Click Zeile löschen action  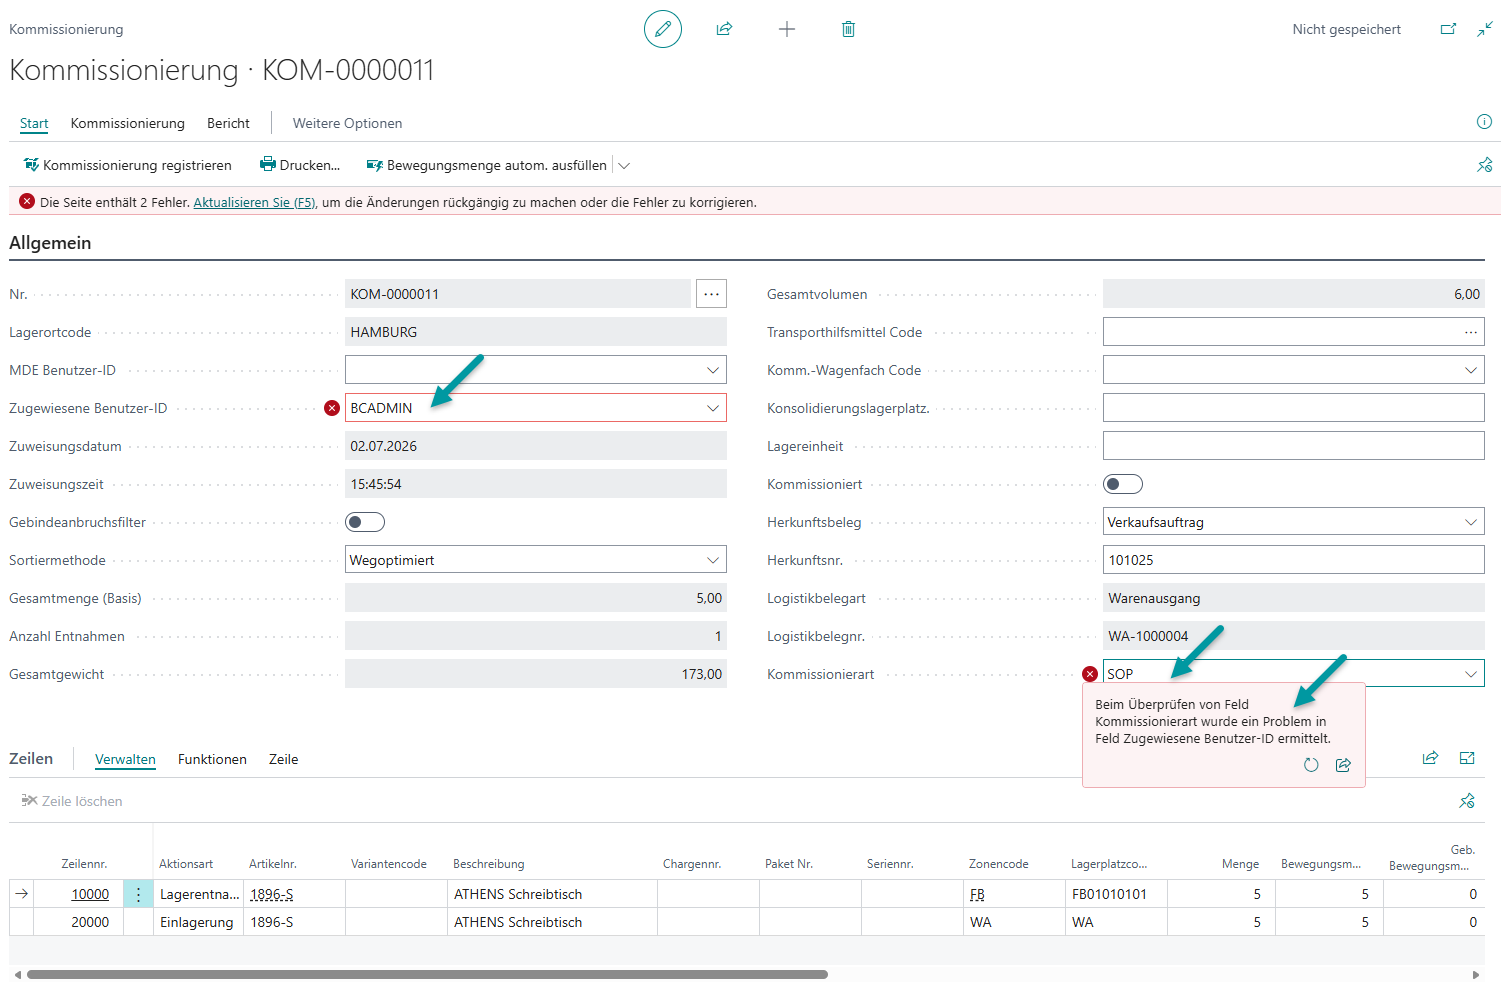point(72,801)
